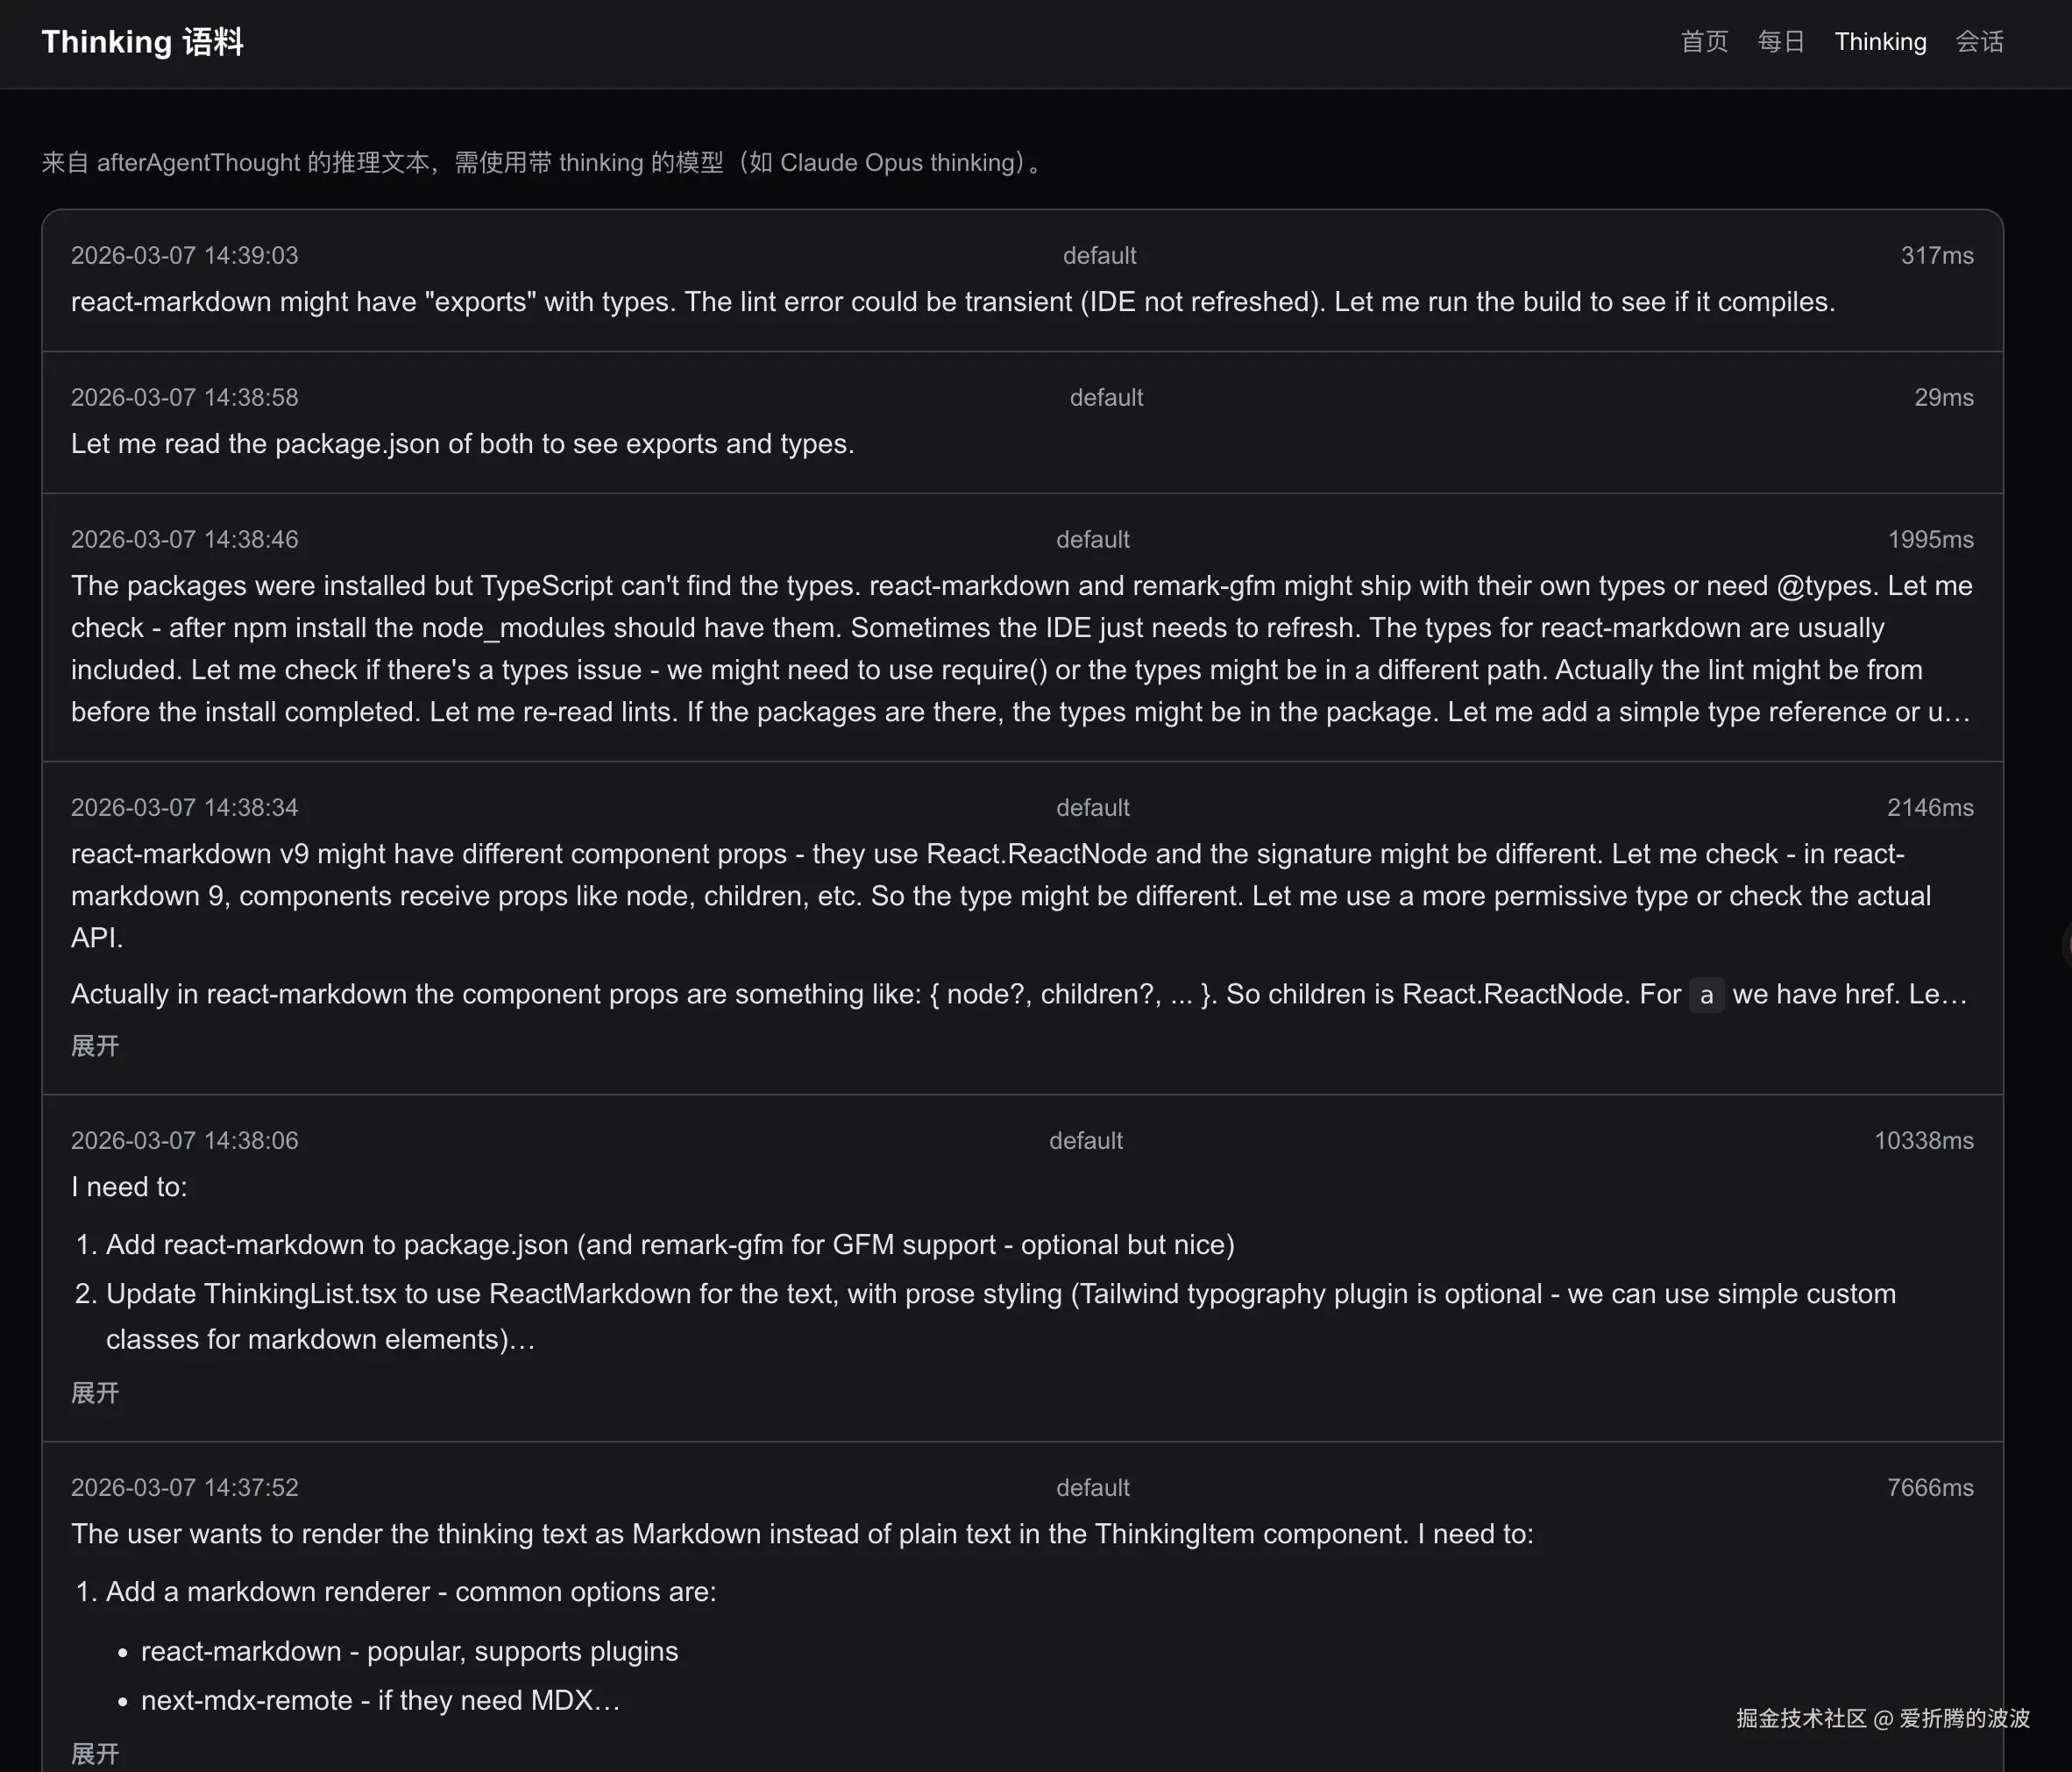This screenshot has width=2072, height=1772.
Task: Go to the 首页 nav page
Action: (x=1704, y=42)
